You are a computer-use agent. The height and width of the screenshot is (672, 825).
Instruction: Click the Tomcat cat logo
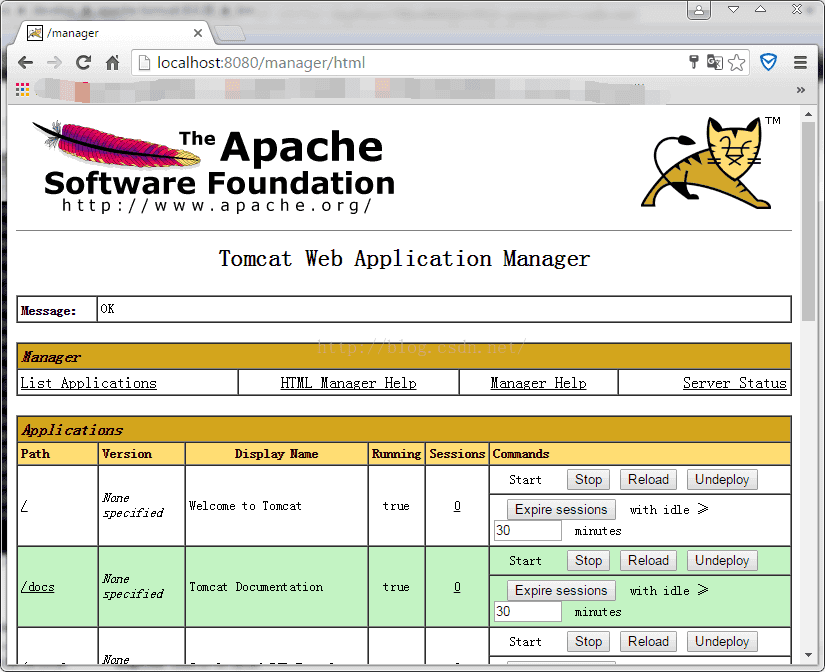(710, 163)
